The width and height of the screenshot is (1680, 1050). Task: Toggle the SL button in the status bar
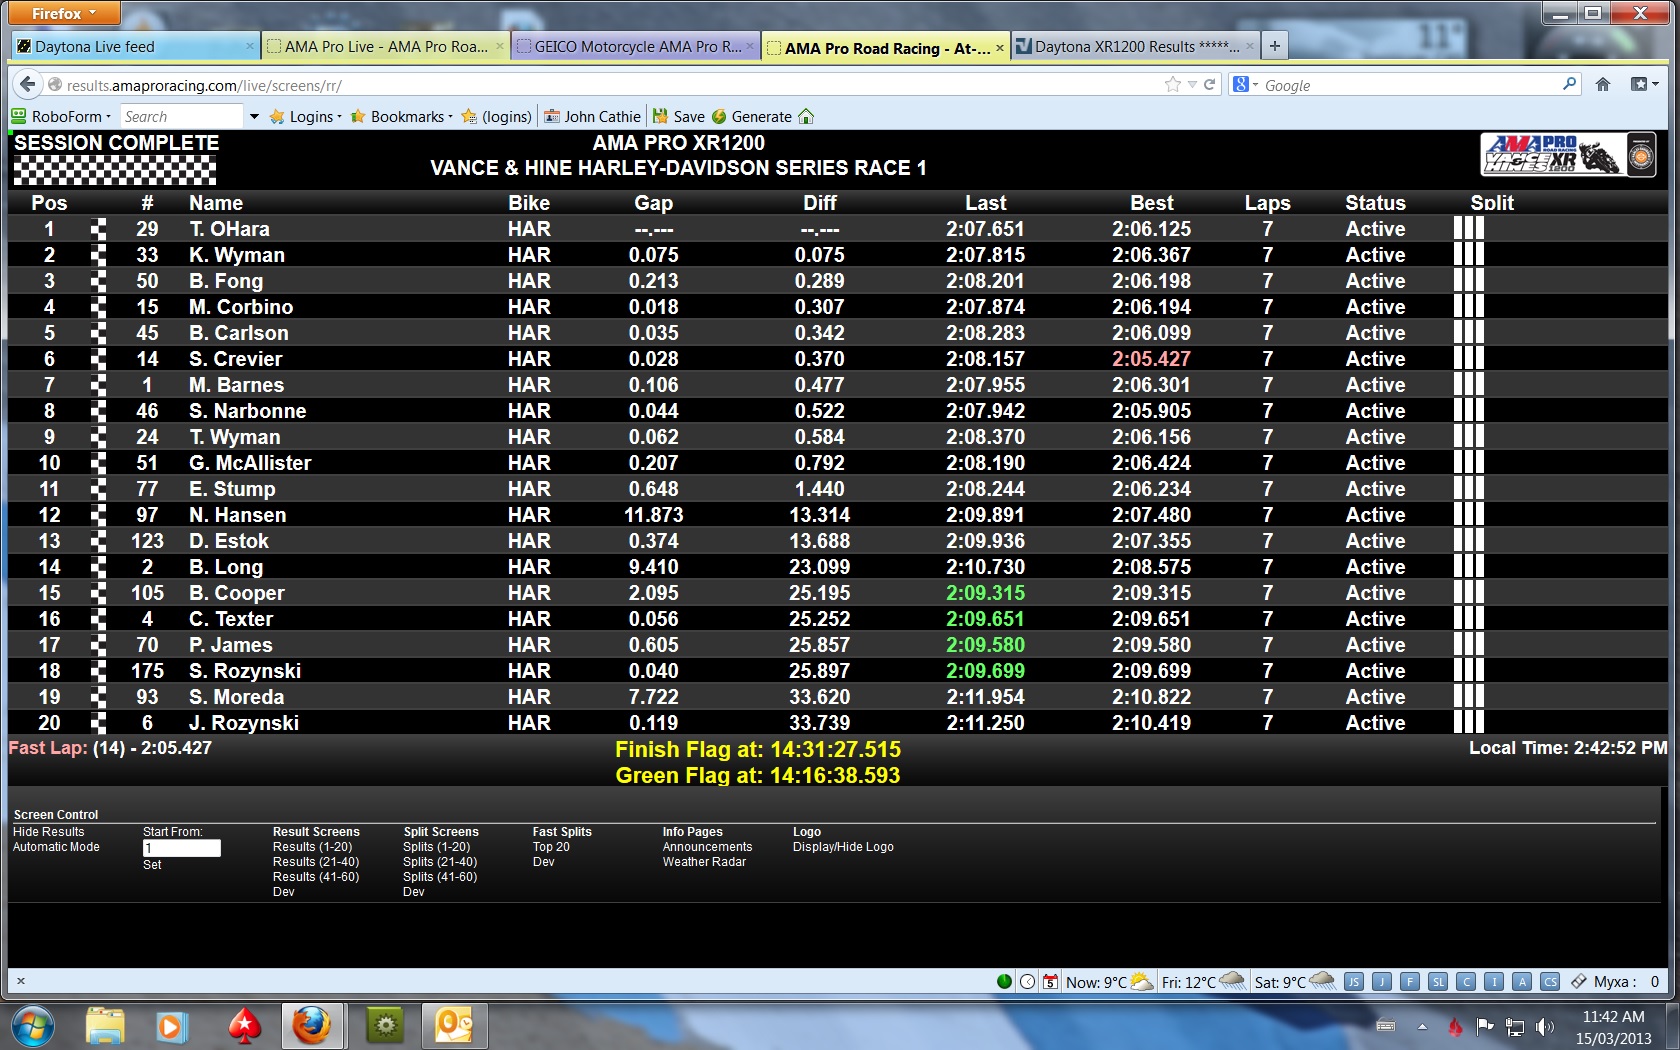click(1438, 982)
